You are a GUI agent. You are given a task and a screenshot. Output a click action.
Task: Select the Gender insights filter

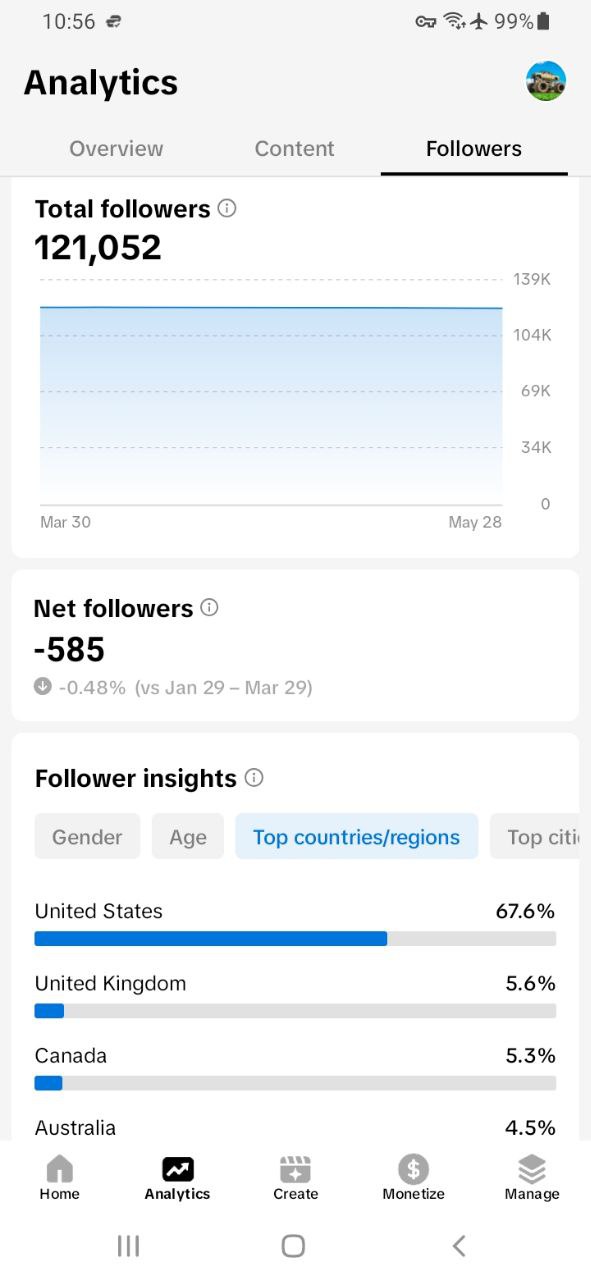coord(87,837)
